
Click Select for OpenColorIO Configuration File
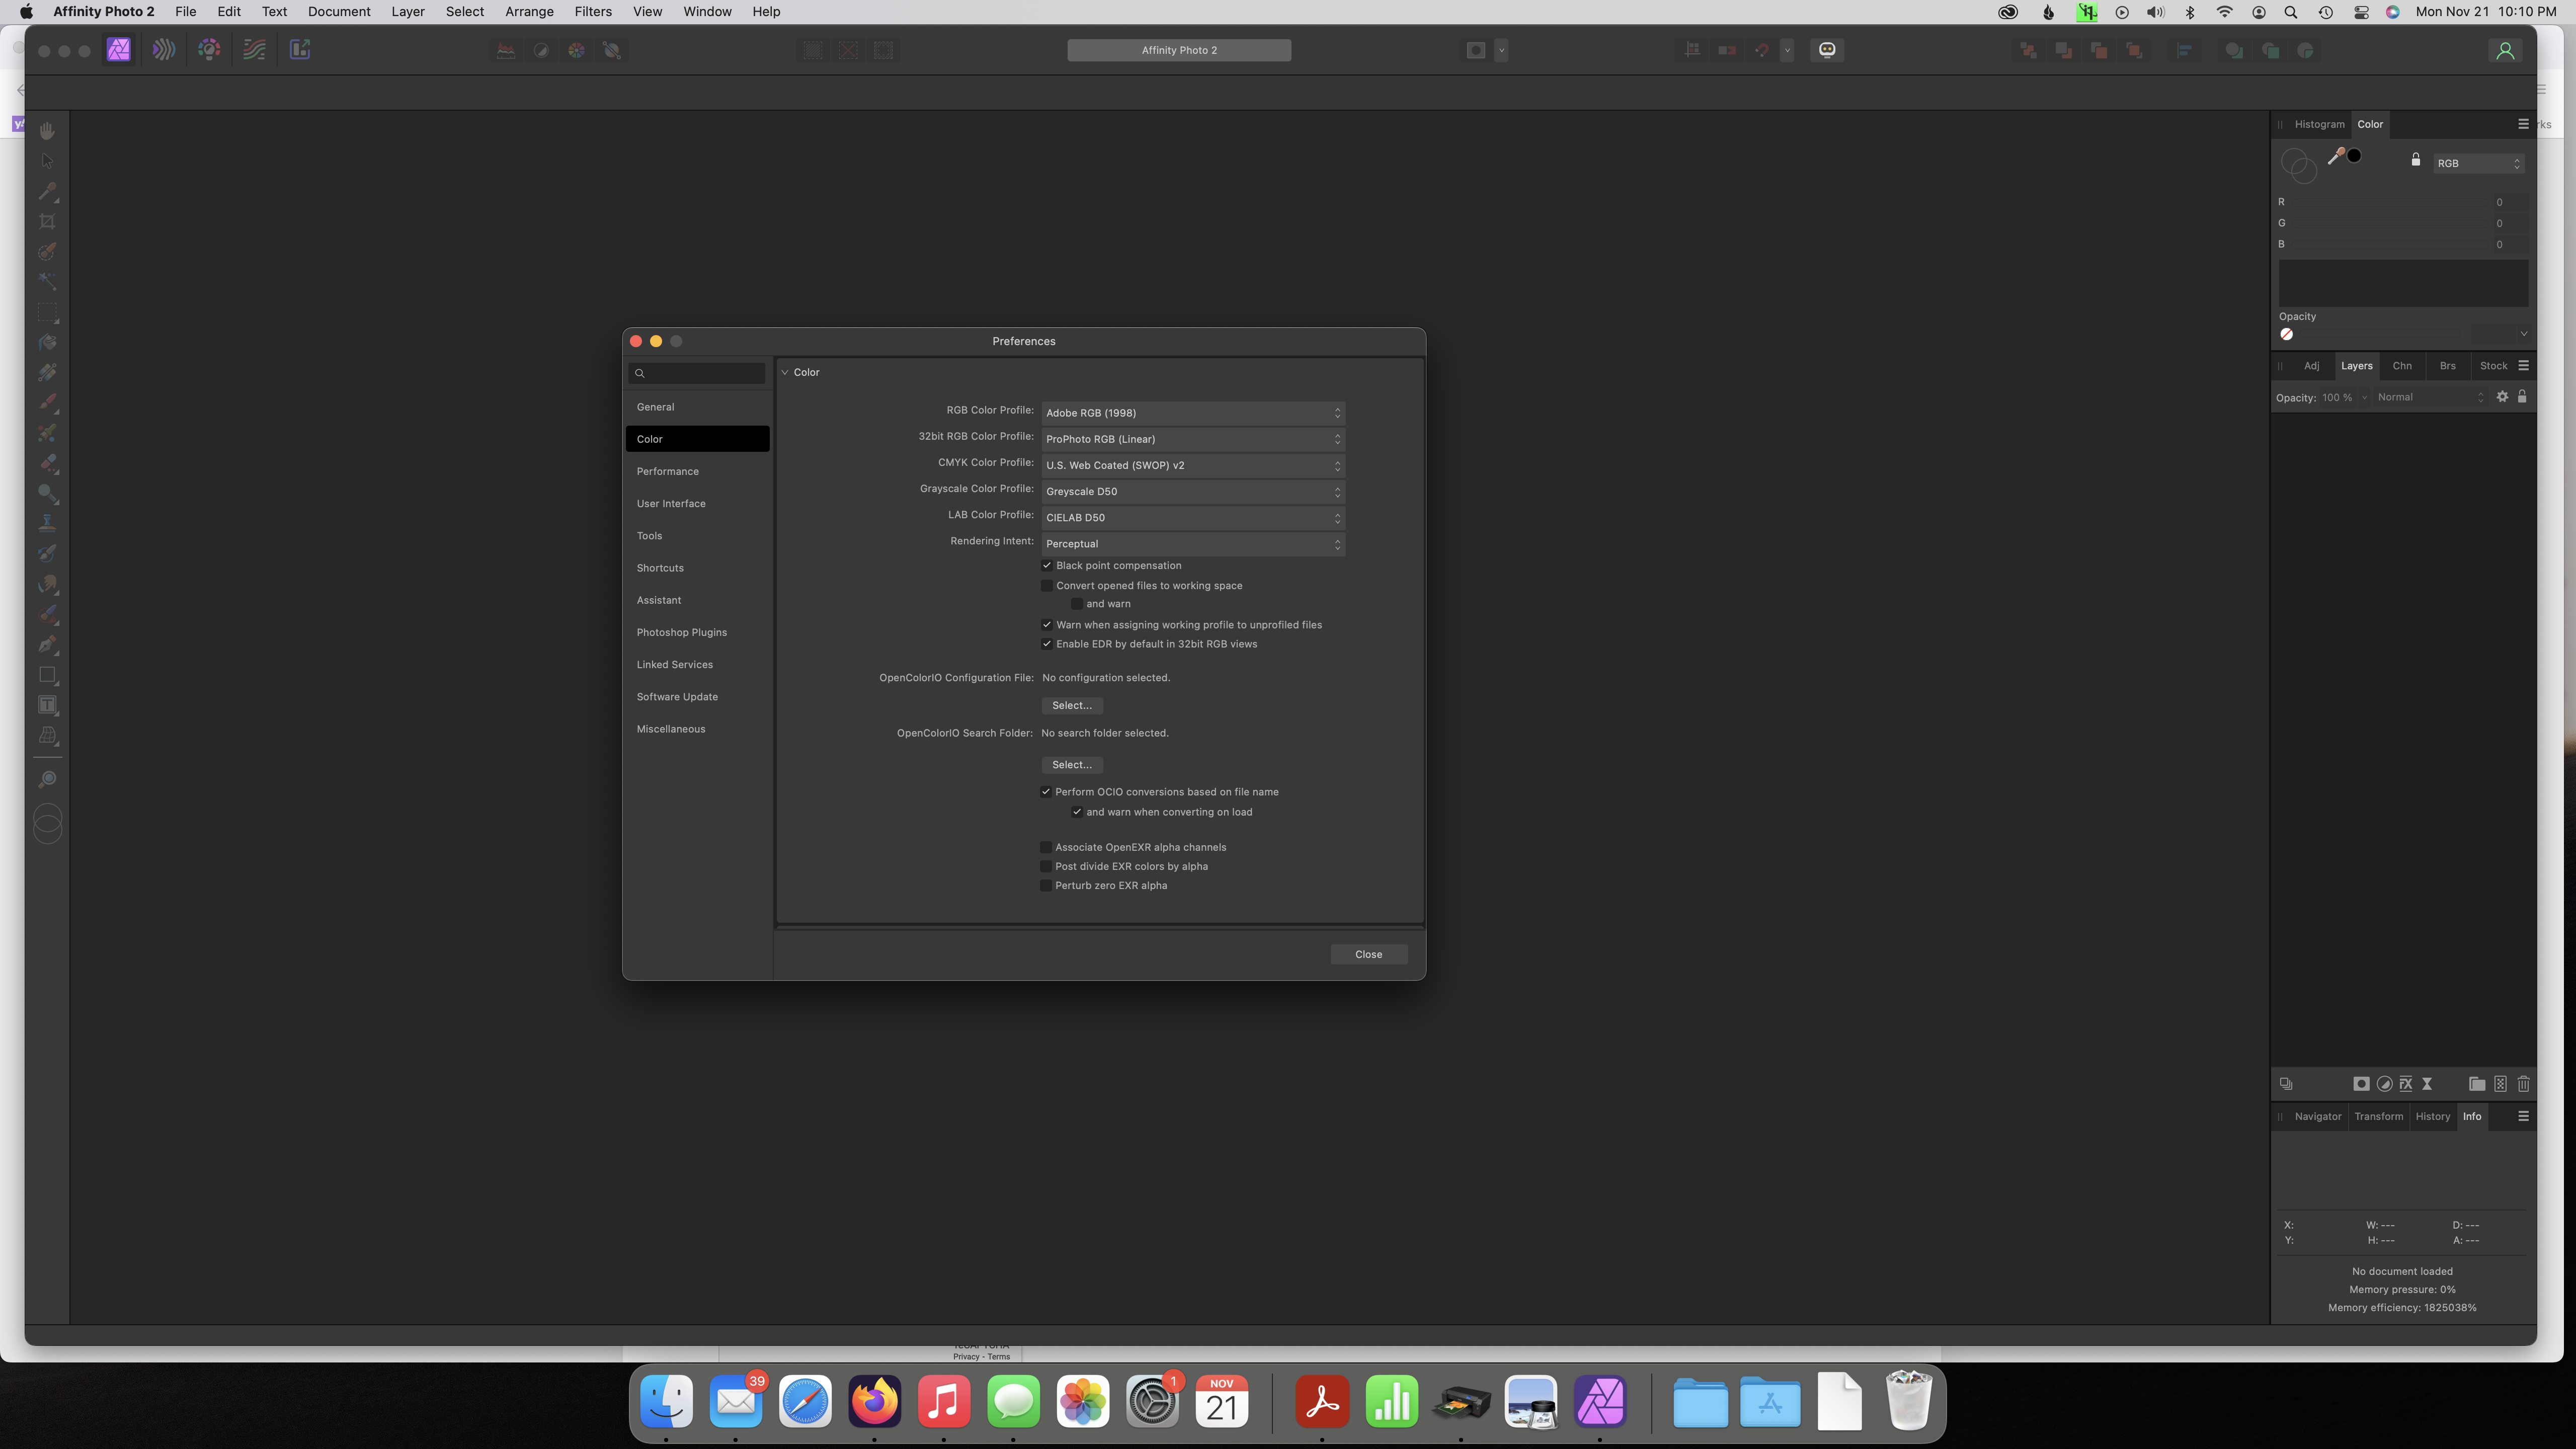(x=1072, y=706)
